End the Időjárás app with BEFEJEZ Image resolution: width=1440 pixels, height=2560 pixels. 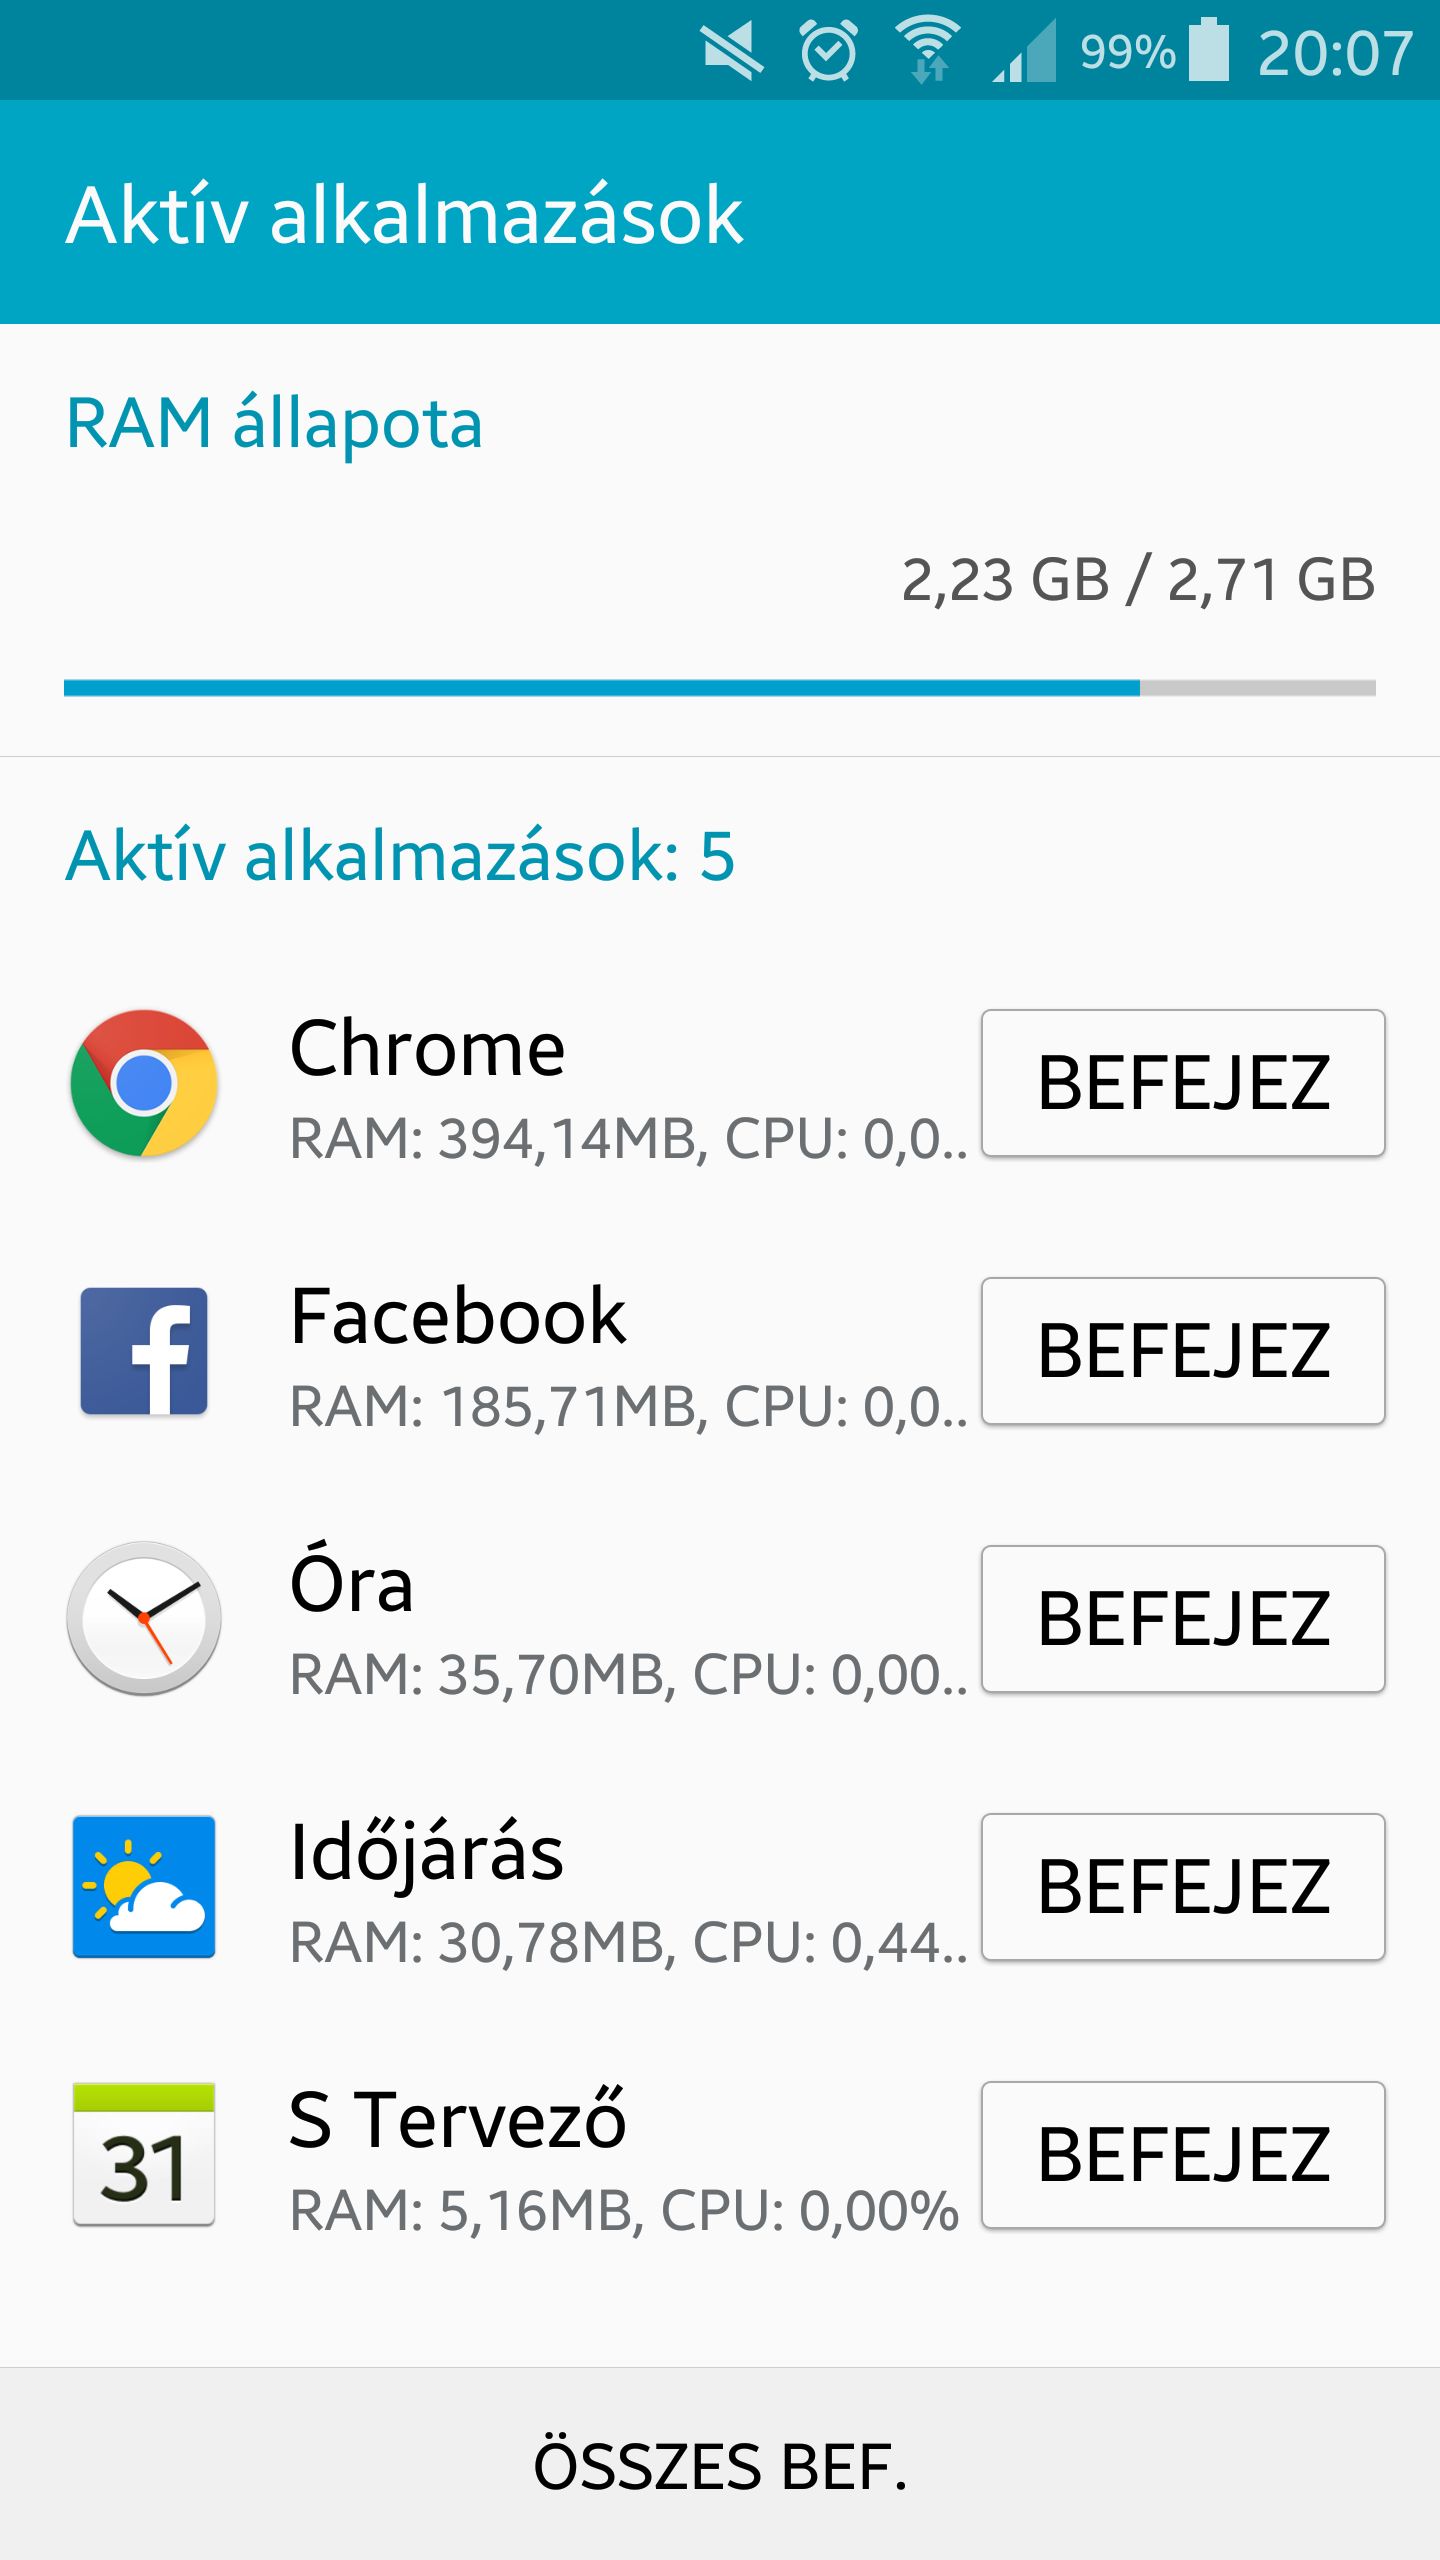pos(1183,1887)
